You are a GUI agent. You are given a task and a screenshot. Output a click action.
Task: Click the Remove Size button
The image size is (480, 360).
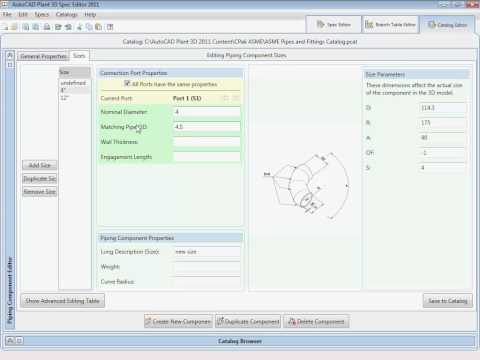pos(40,192)
